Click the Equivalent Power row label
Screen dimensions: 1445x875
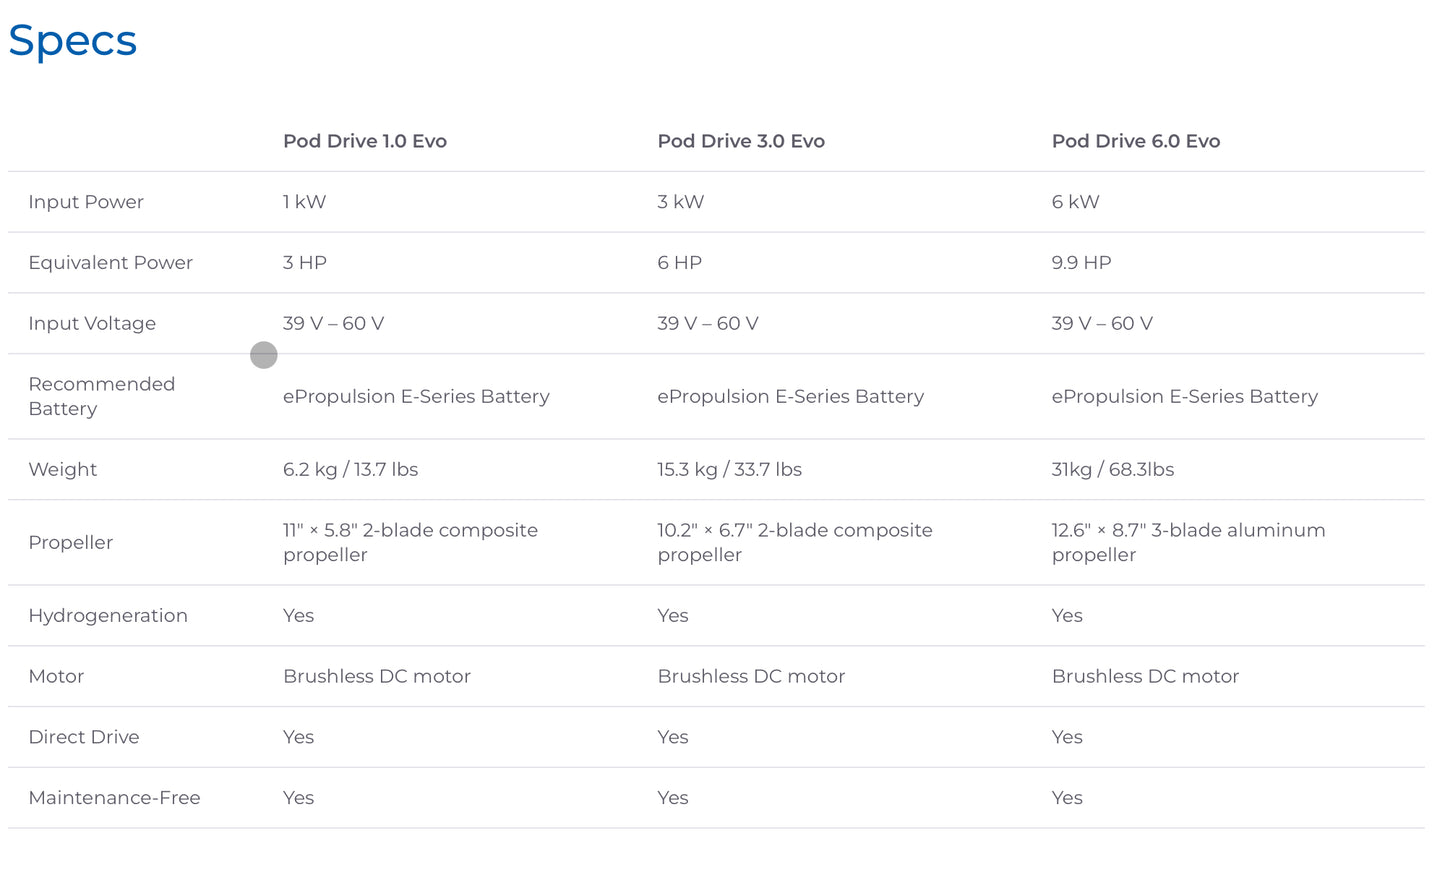pos(110,263)
